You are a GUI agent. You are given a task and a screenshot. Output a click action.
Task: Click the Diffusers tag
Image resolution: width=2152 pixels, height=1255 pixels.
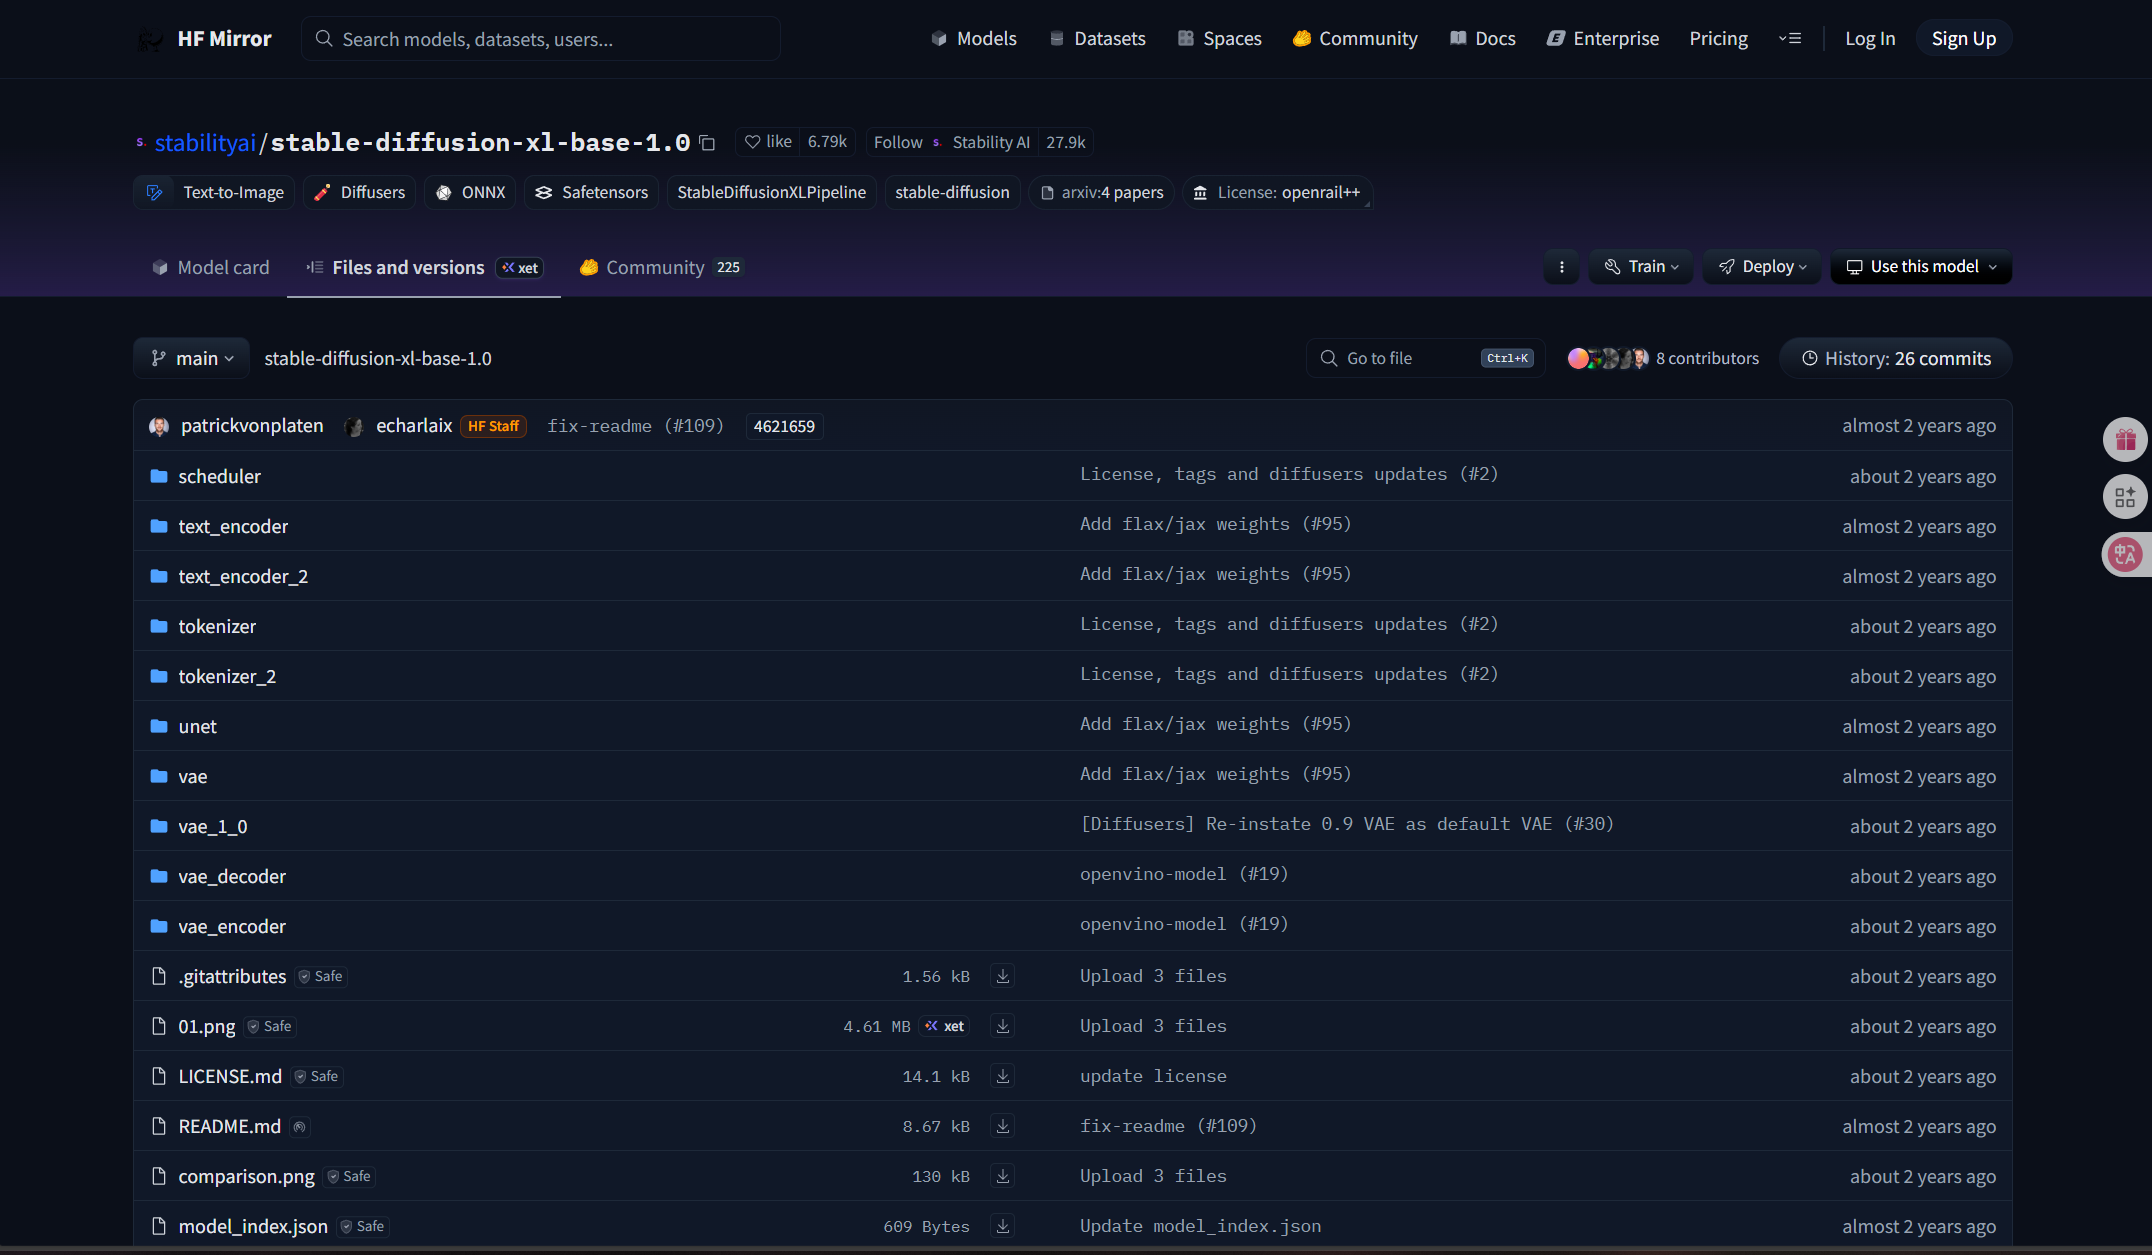(x=359, y=192)
